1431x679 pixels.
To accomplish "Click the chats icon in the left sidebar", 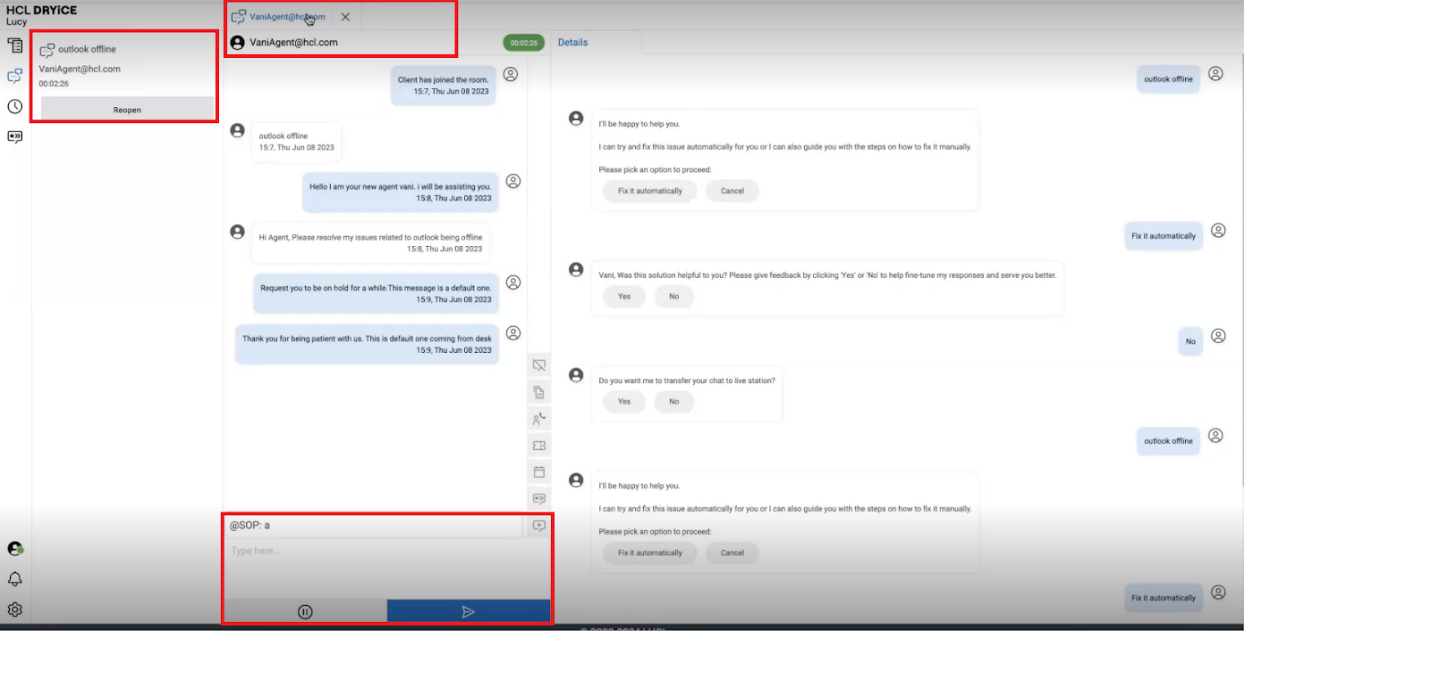I will [x=14, y=74].
